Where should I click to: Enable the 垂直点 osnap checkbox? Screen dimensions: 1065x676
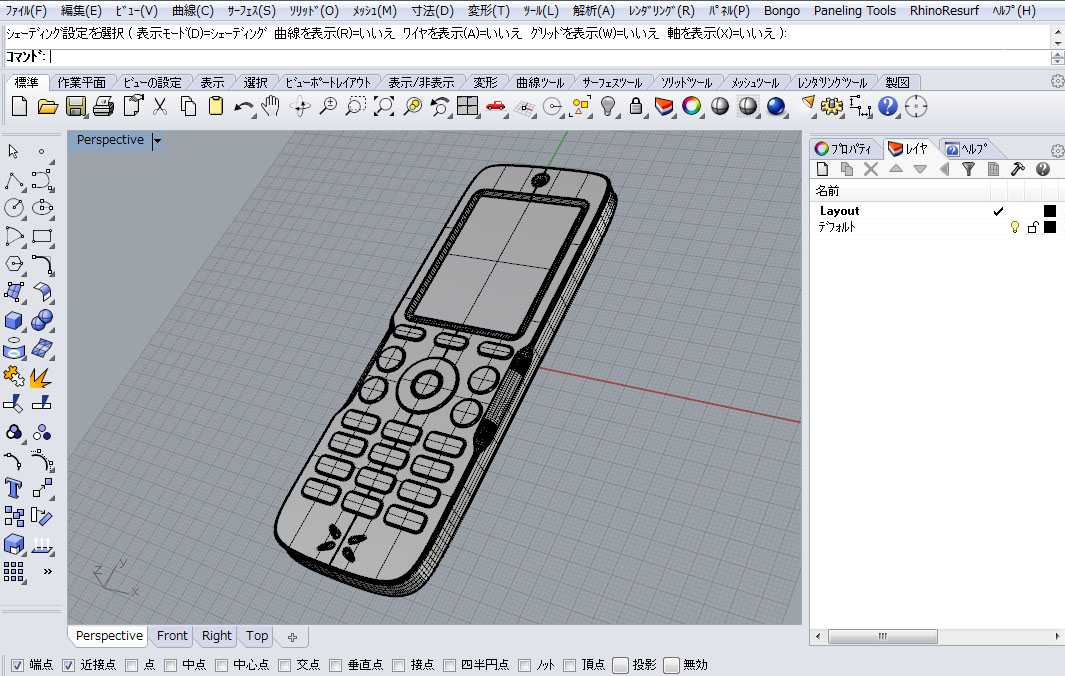pyautogui.click(x=336, y=665)
